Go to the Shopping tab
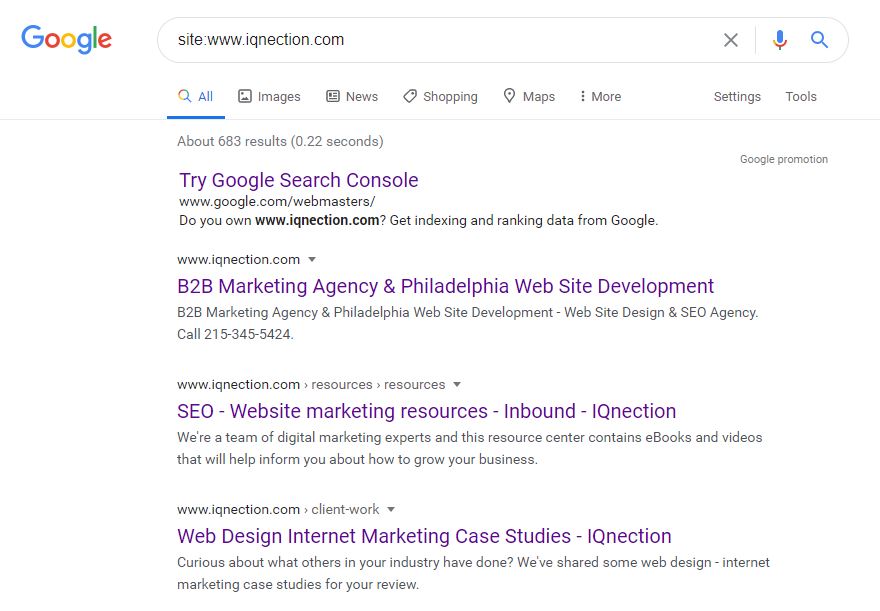 441,97
